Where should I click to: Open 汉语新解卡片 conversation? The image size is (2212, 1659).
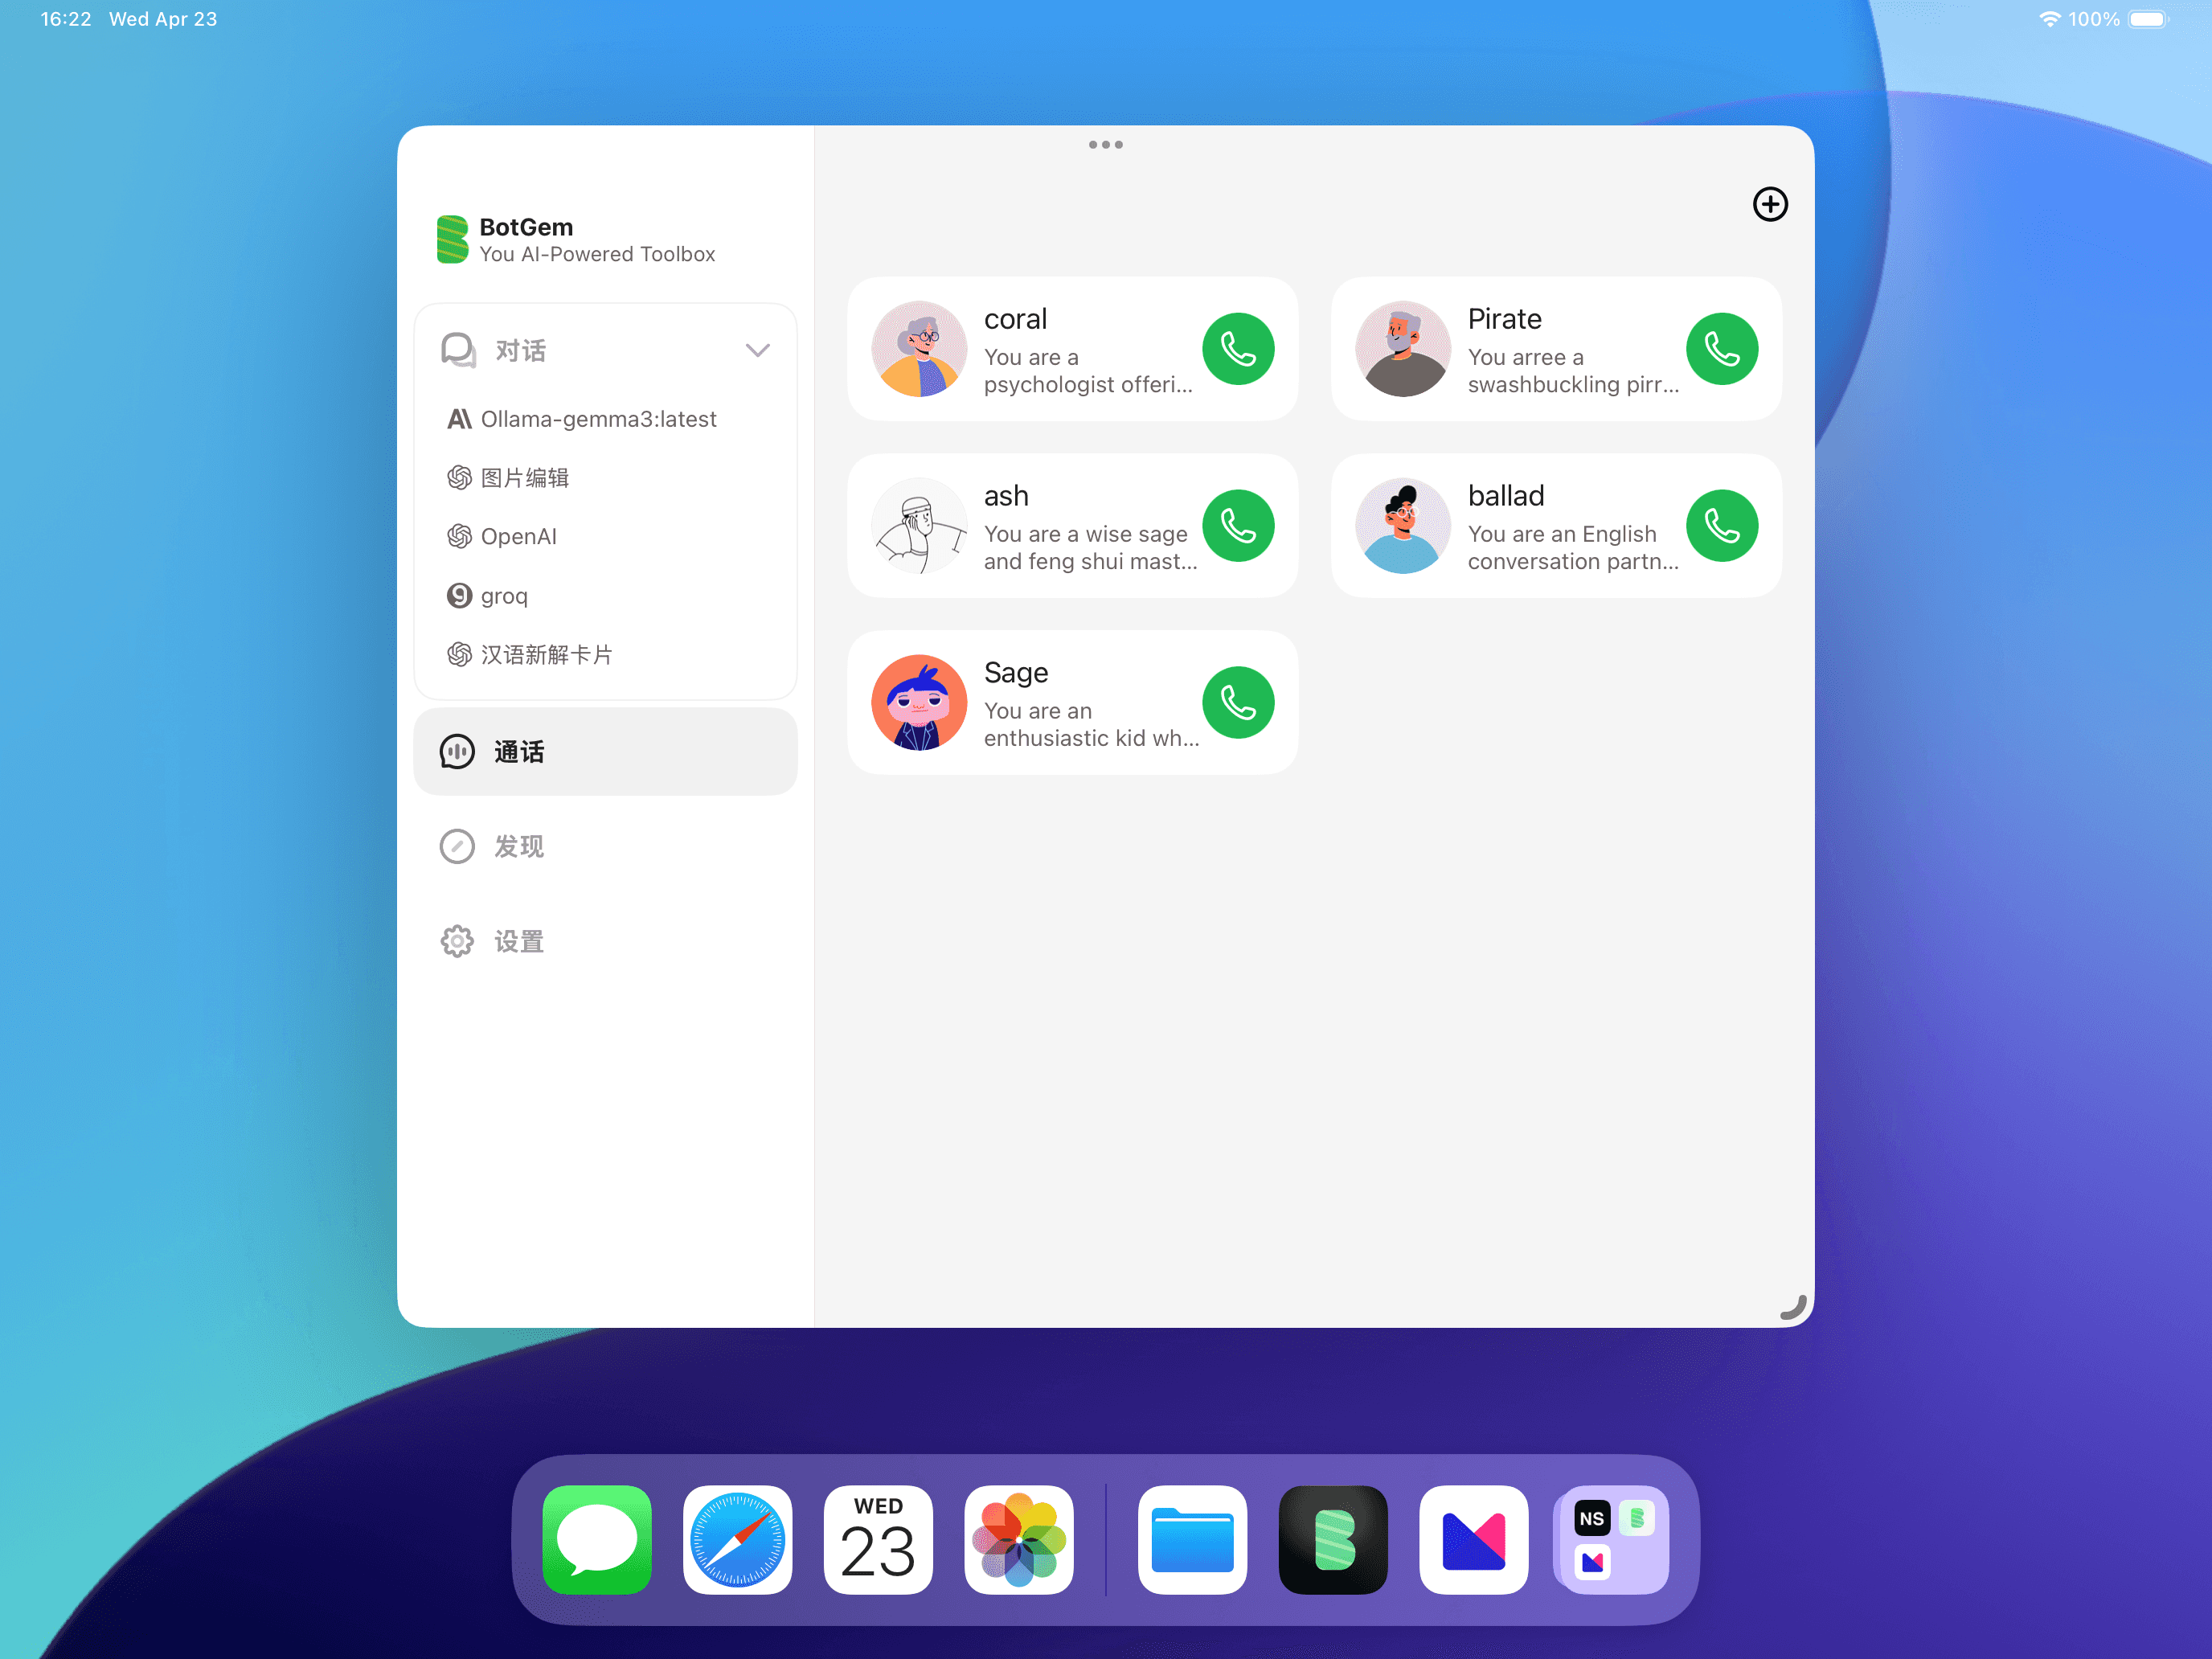(546, 655)
